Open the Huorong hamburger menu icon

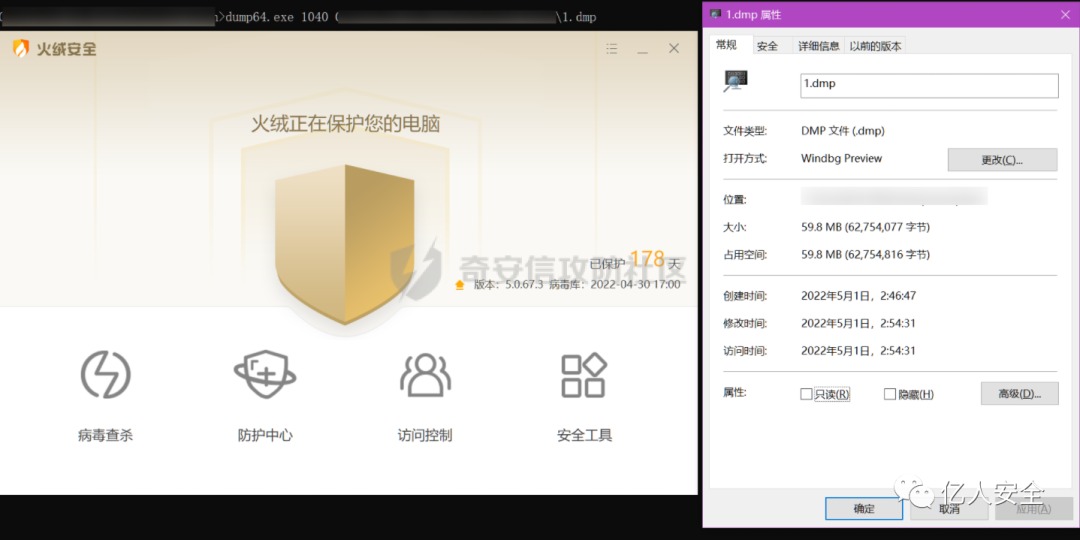point(612,48)
